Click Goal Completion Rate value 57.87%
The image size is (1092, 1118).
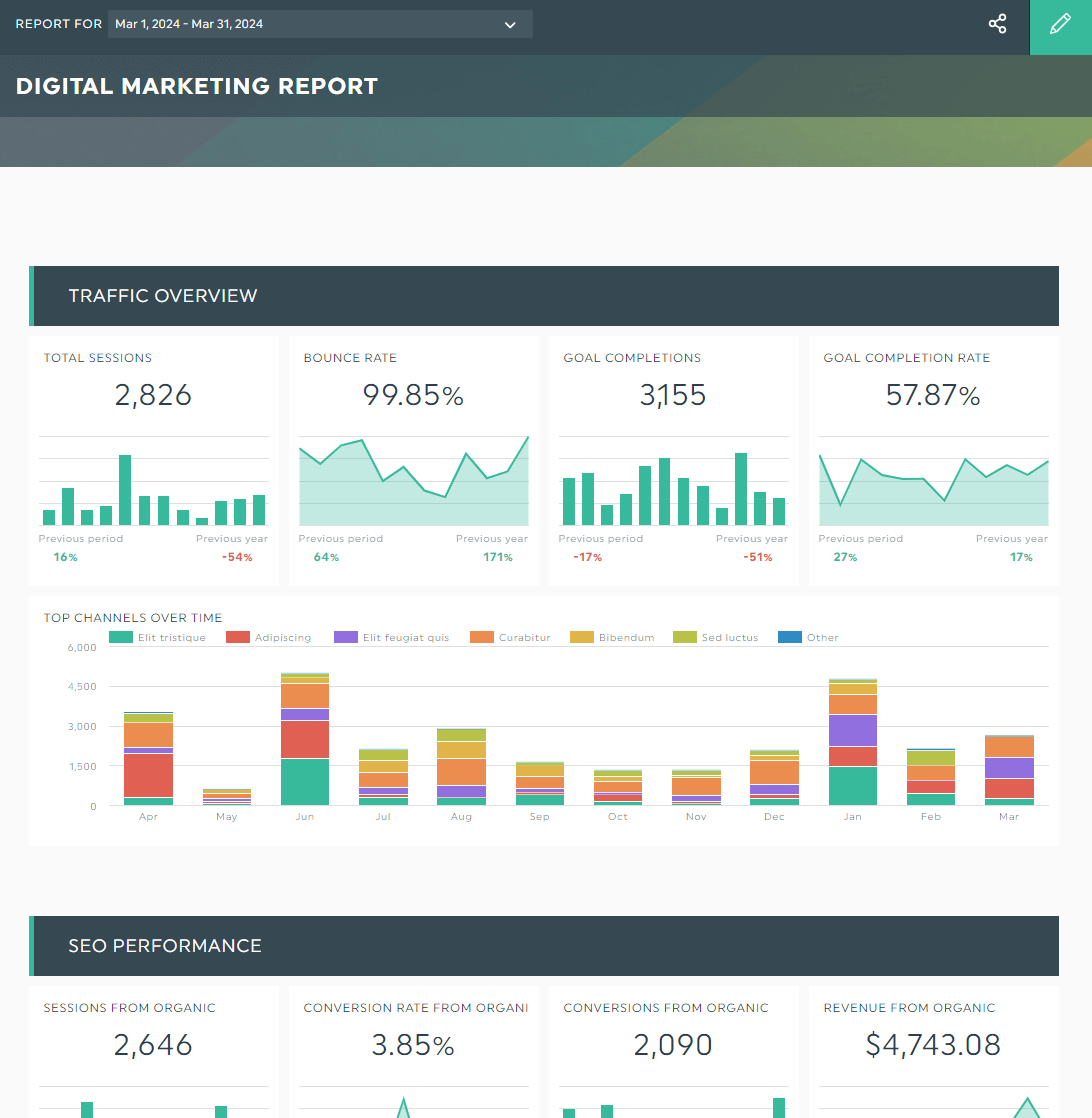pos(933,395)
